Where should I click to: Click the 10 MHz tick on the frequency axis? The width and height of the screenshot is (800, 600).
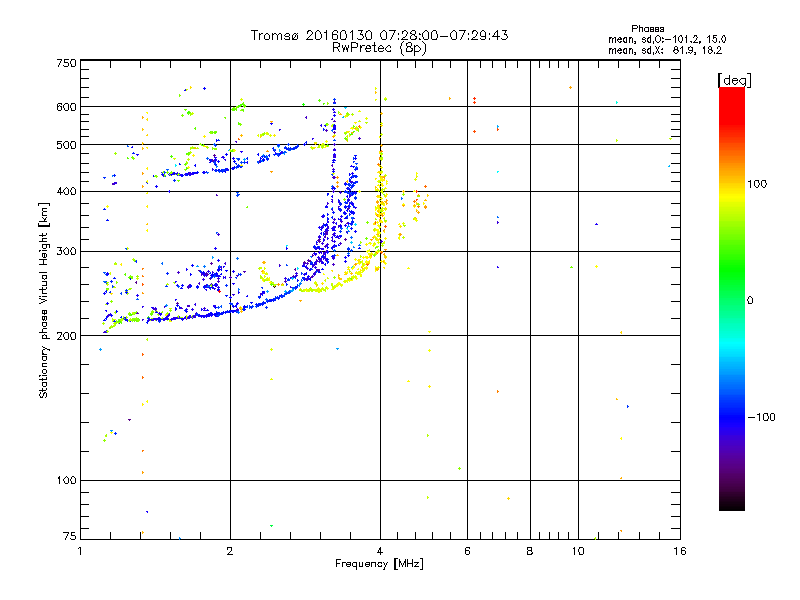(576, 551)
